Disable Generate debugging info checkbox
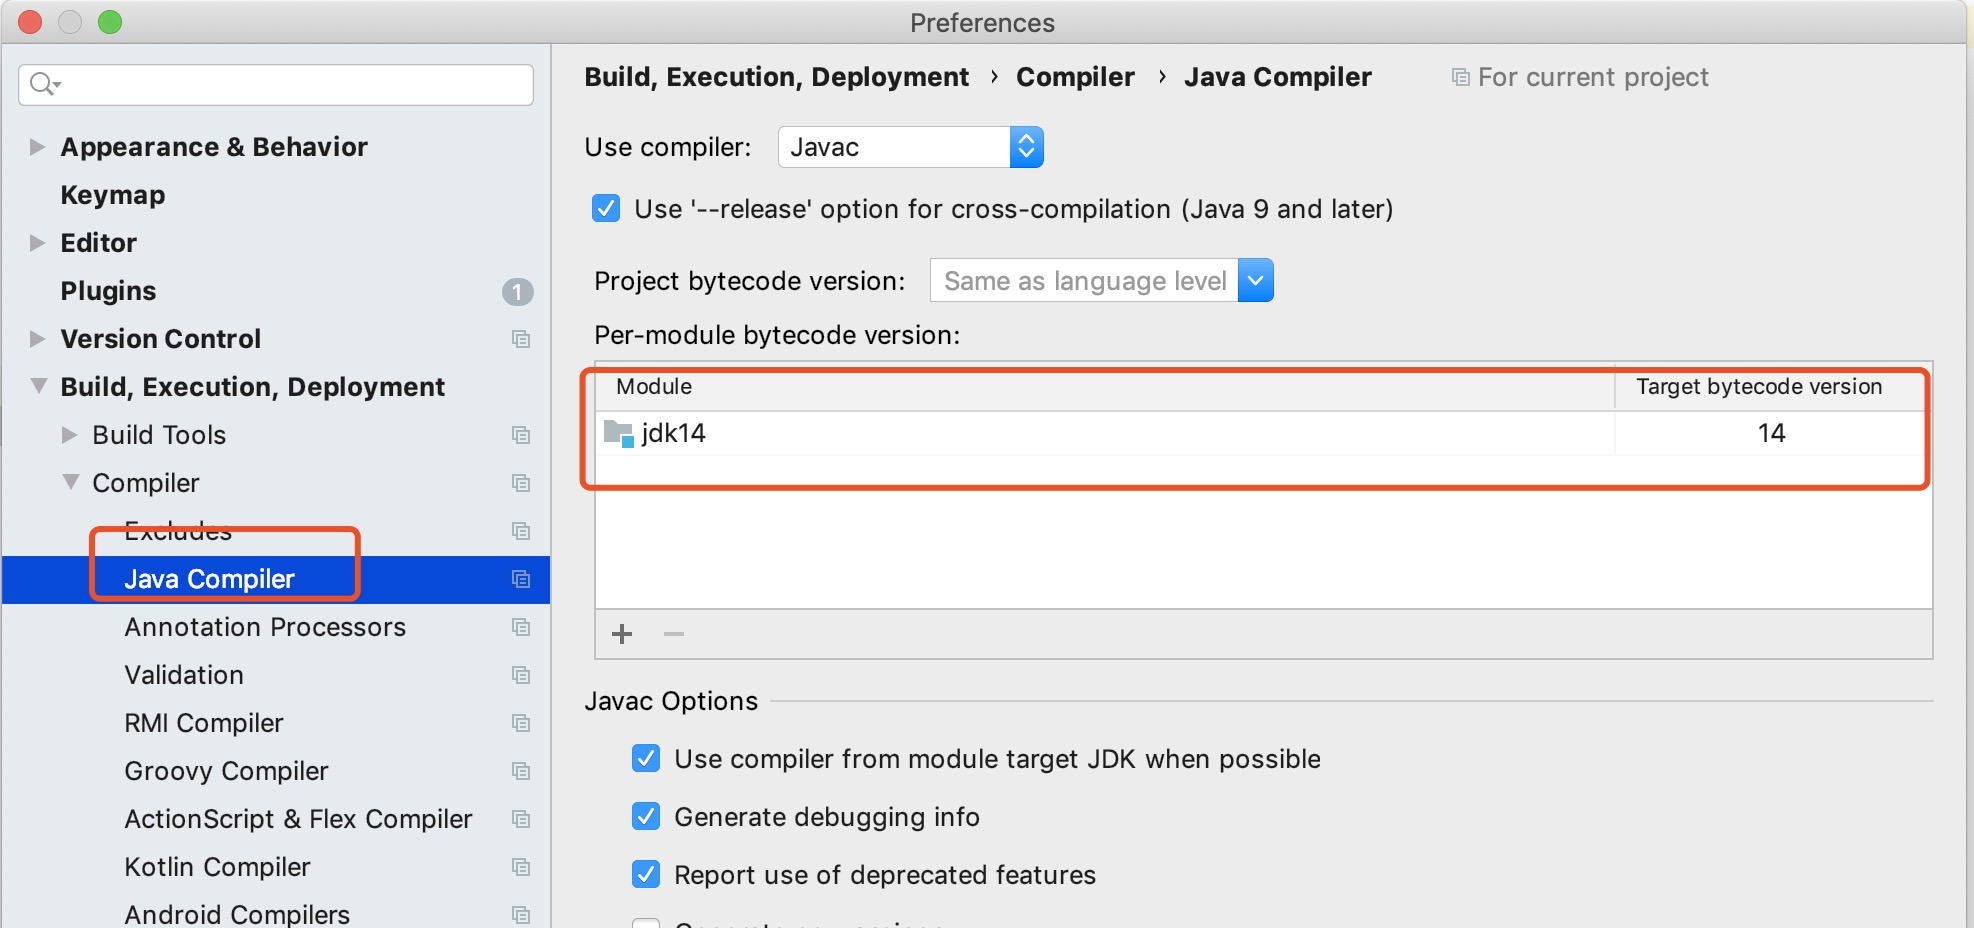 [x=646, y=817]
